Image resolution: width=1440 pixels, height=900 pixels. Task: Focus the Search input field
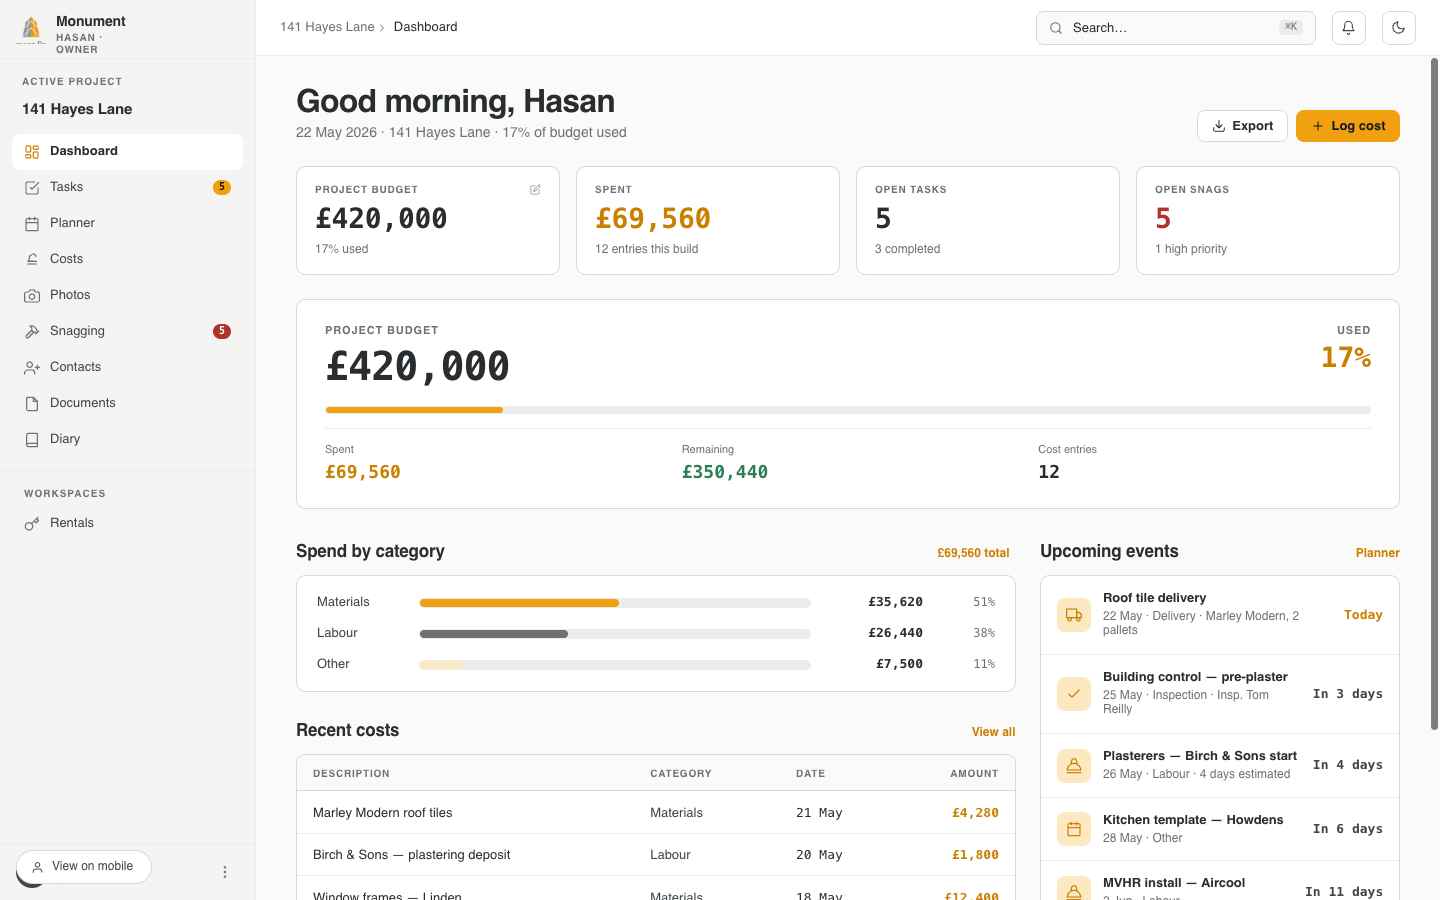coord(1175,28)
